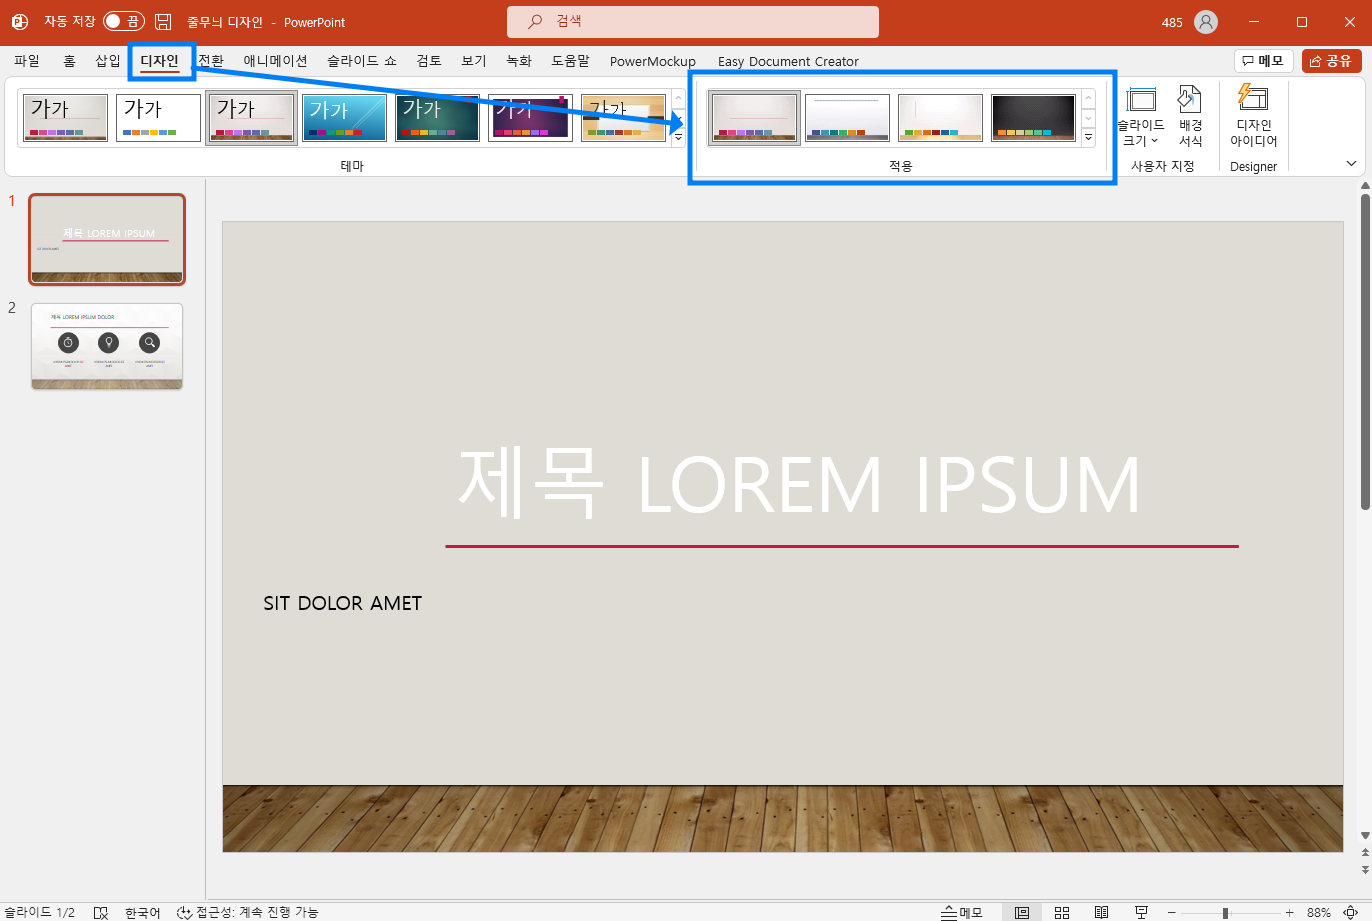Select slide 1 thumbnail in panel
The width and height of the screenshot is (1372, 921).
point(107,239)
